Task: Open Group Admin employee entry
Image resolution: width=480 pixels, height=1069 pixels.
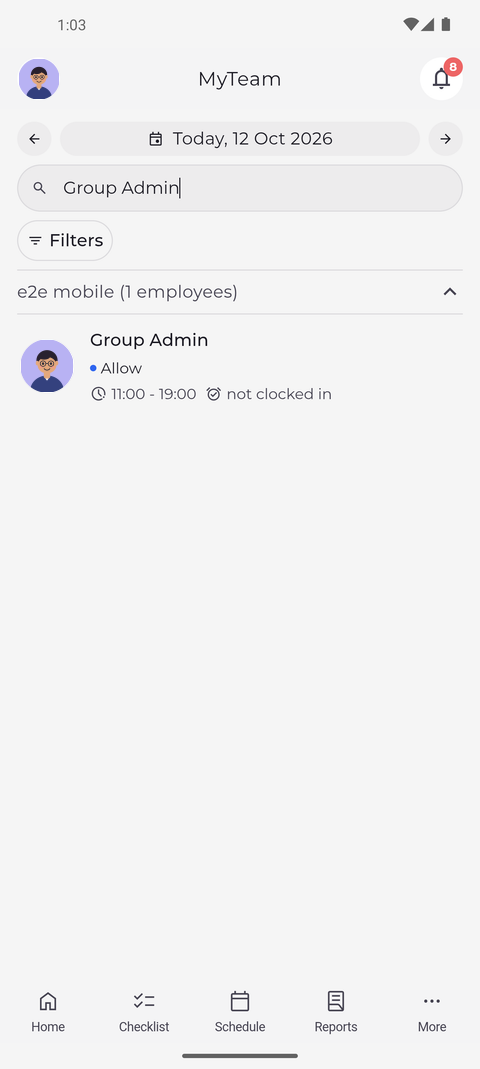Action: pyautogui.click(x=240, y=366)
